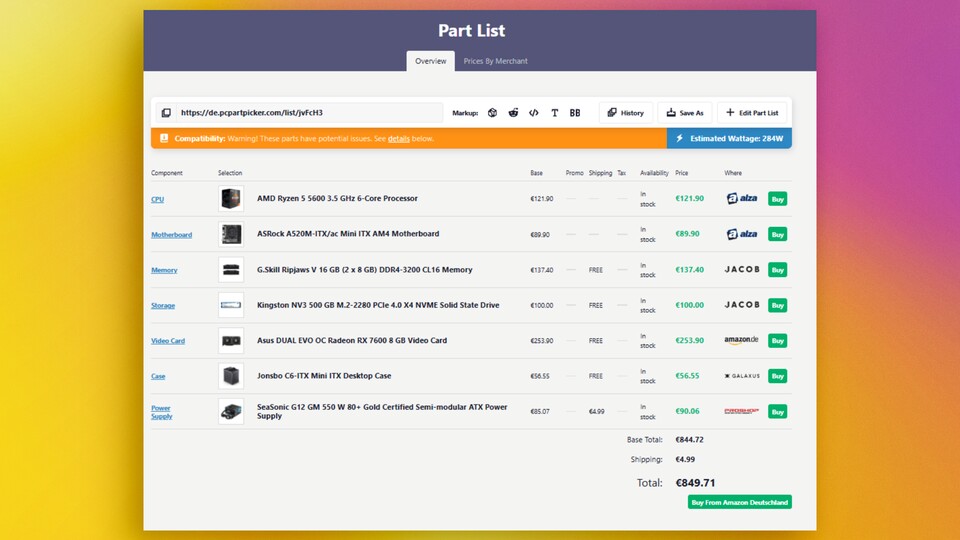This screenshot has height=540, width=960.
Task: Open G.Skill Ripjaws V memory name
Action: 364,269
